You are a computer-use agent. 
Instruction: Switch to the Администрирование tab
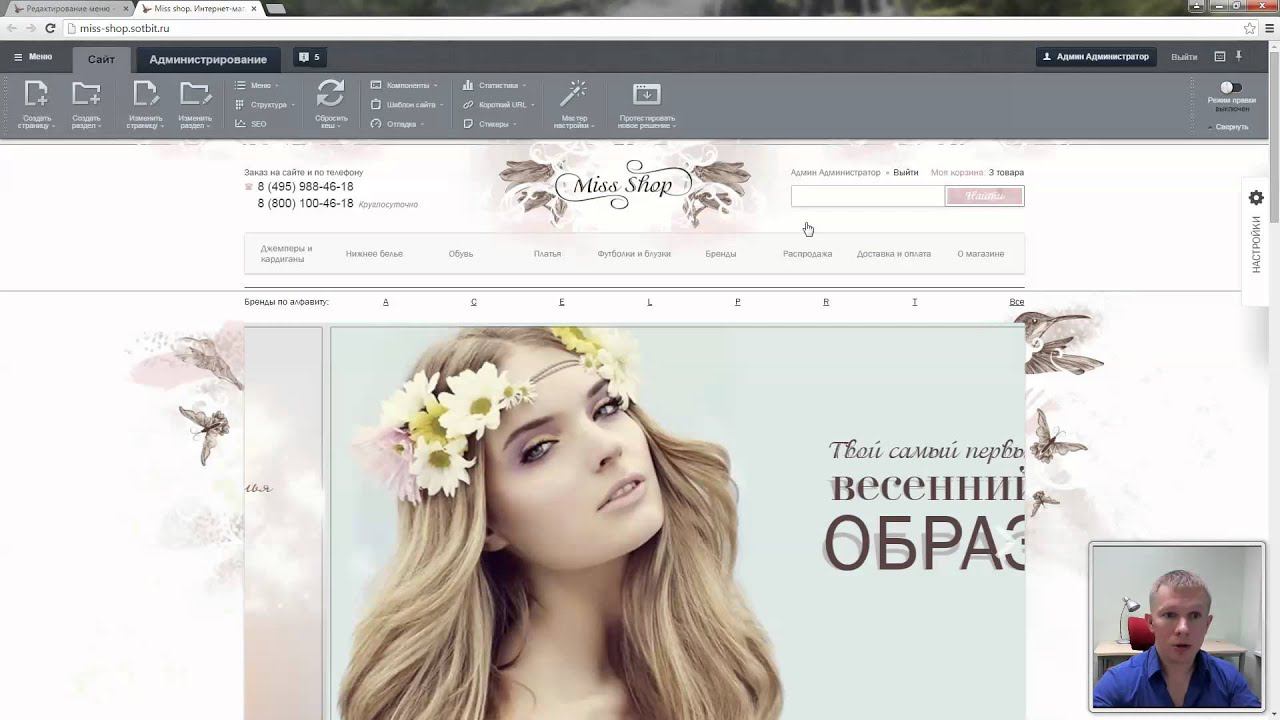(x=208, y=59)
